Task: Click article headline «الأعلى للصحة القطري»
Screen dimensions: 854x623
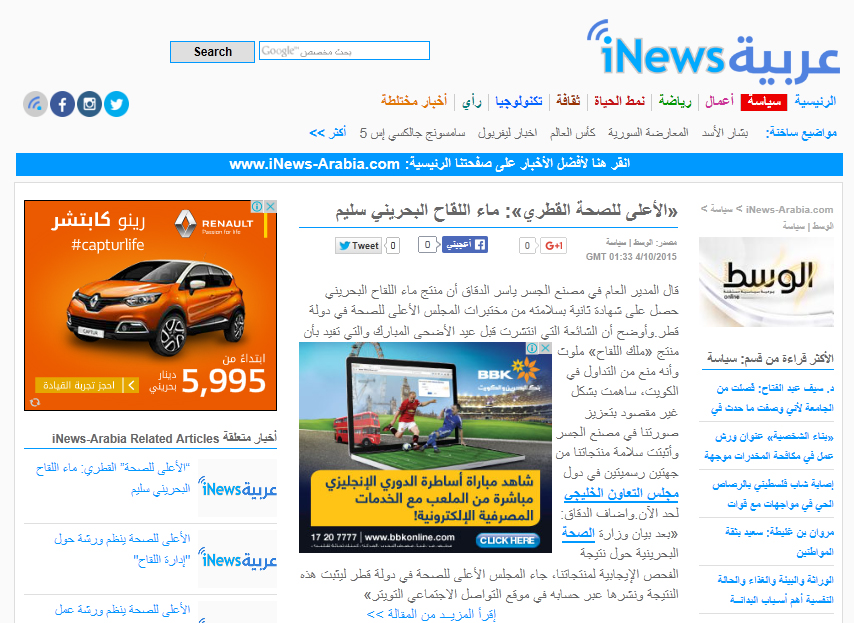Action: [507, 211]
